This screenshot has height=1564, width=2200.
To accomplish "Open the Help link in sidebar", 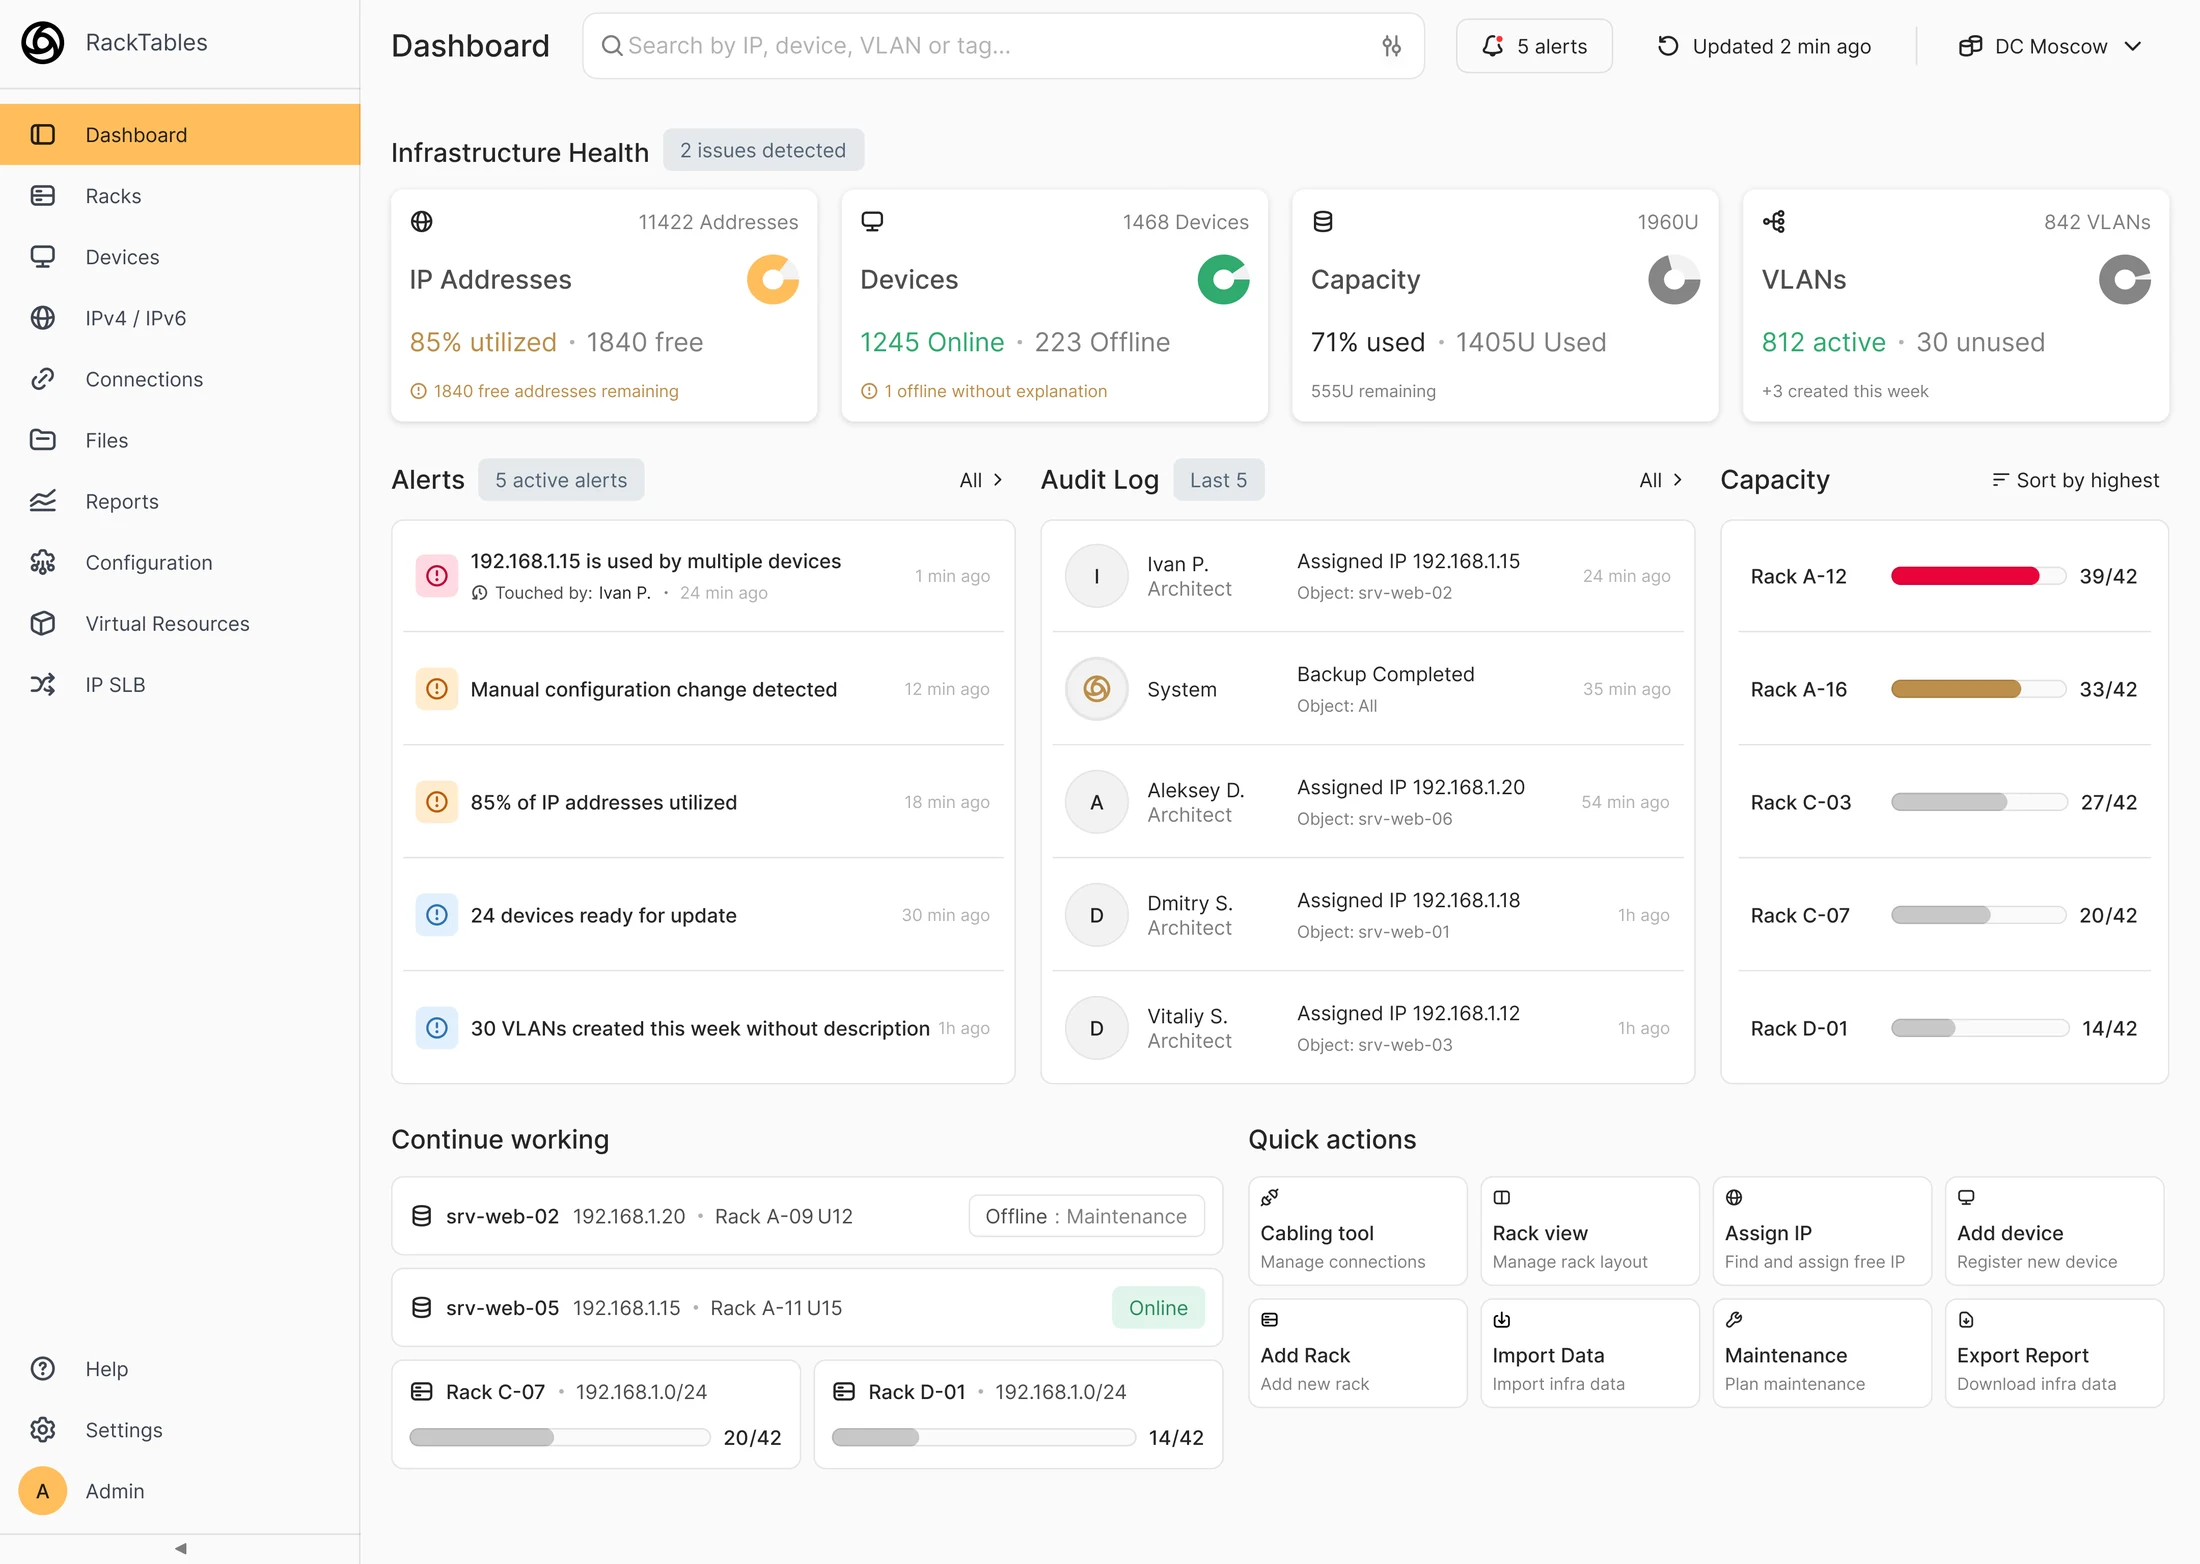I will [x=180, y=1368].
